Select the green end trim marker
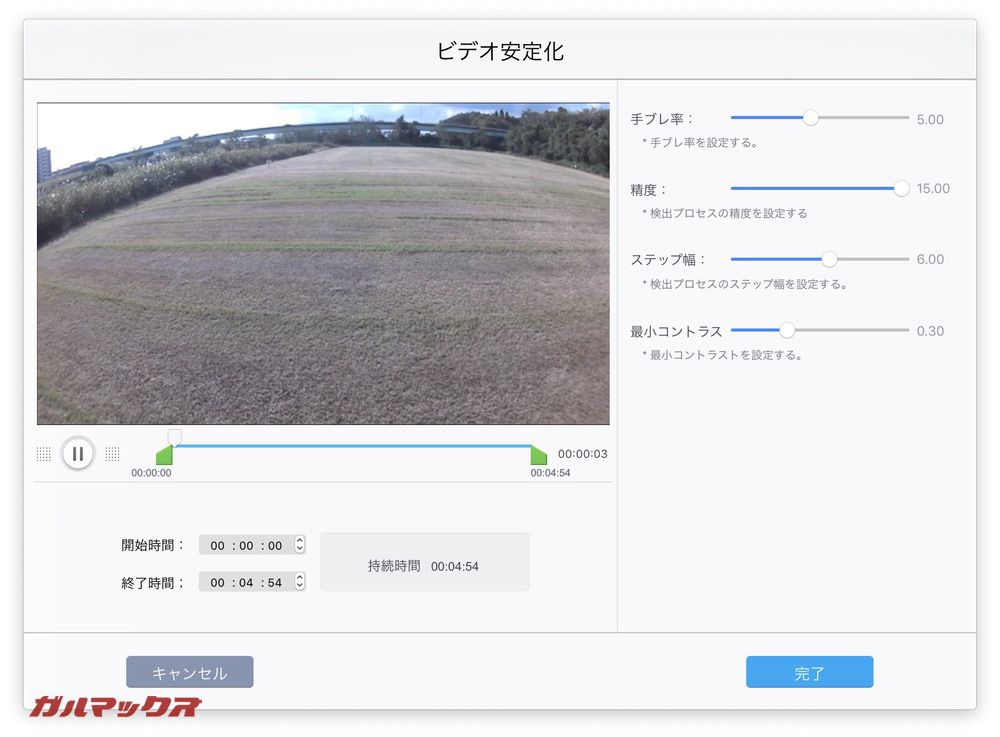This screenshot has height=737, width=1000. pos(538,456)
